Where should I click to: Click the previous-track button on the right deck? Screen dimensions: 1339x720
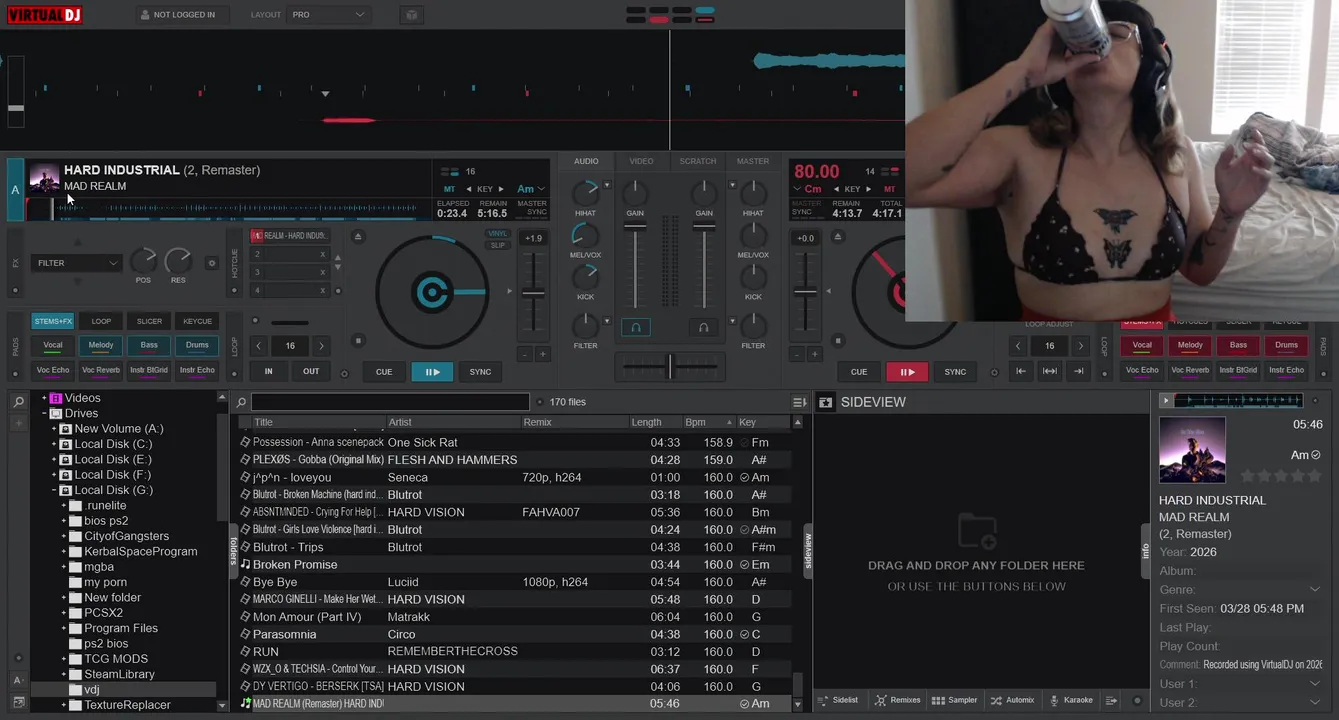1020,371
